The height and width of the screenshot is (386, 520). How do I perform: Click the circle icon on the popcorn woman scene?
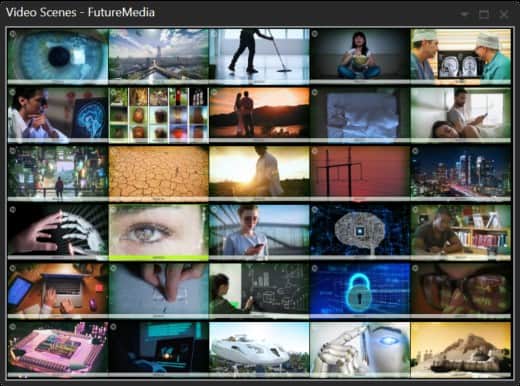315,34
